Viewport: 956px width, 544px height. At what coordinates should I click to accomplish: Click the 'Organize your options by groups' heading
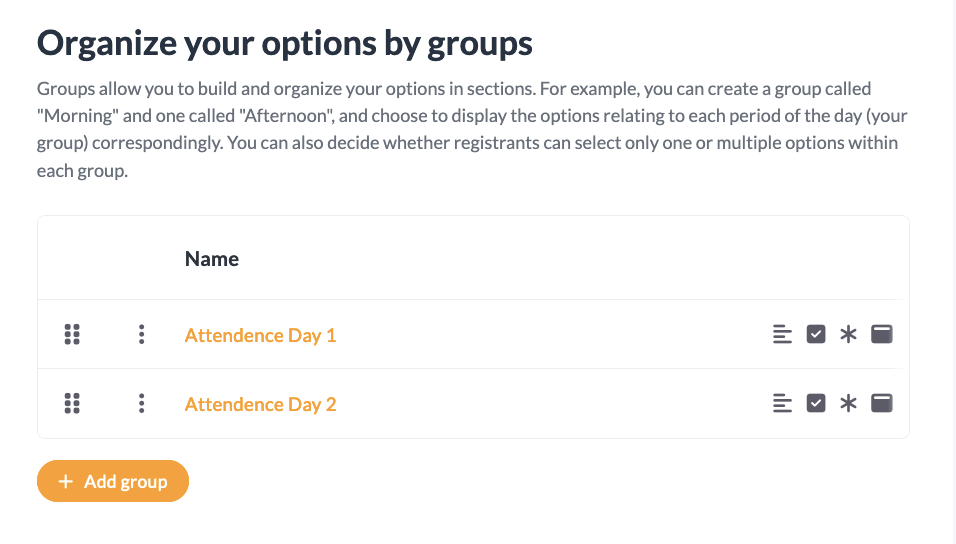click(285, 44)
